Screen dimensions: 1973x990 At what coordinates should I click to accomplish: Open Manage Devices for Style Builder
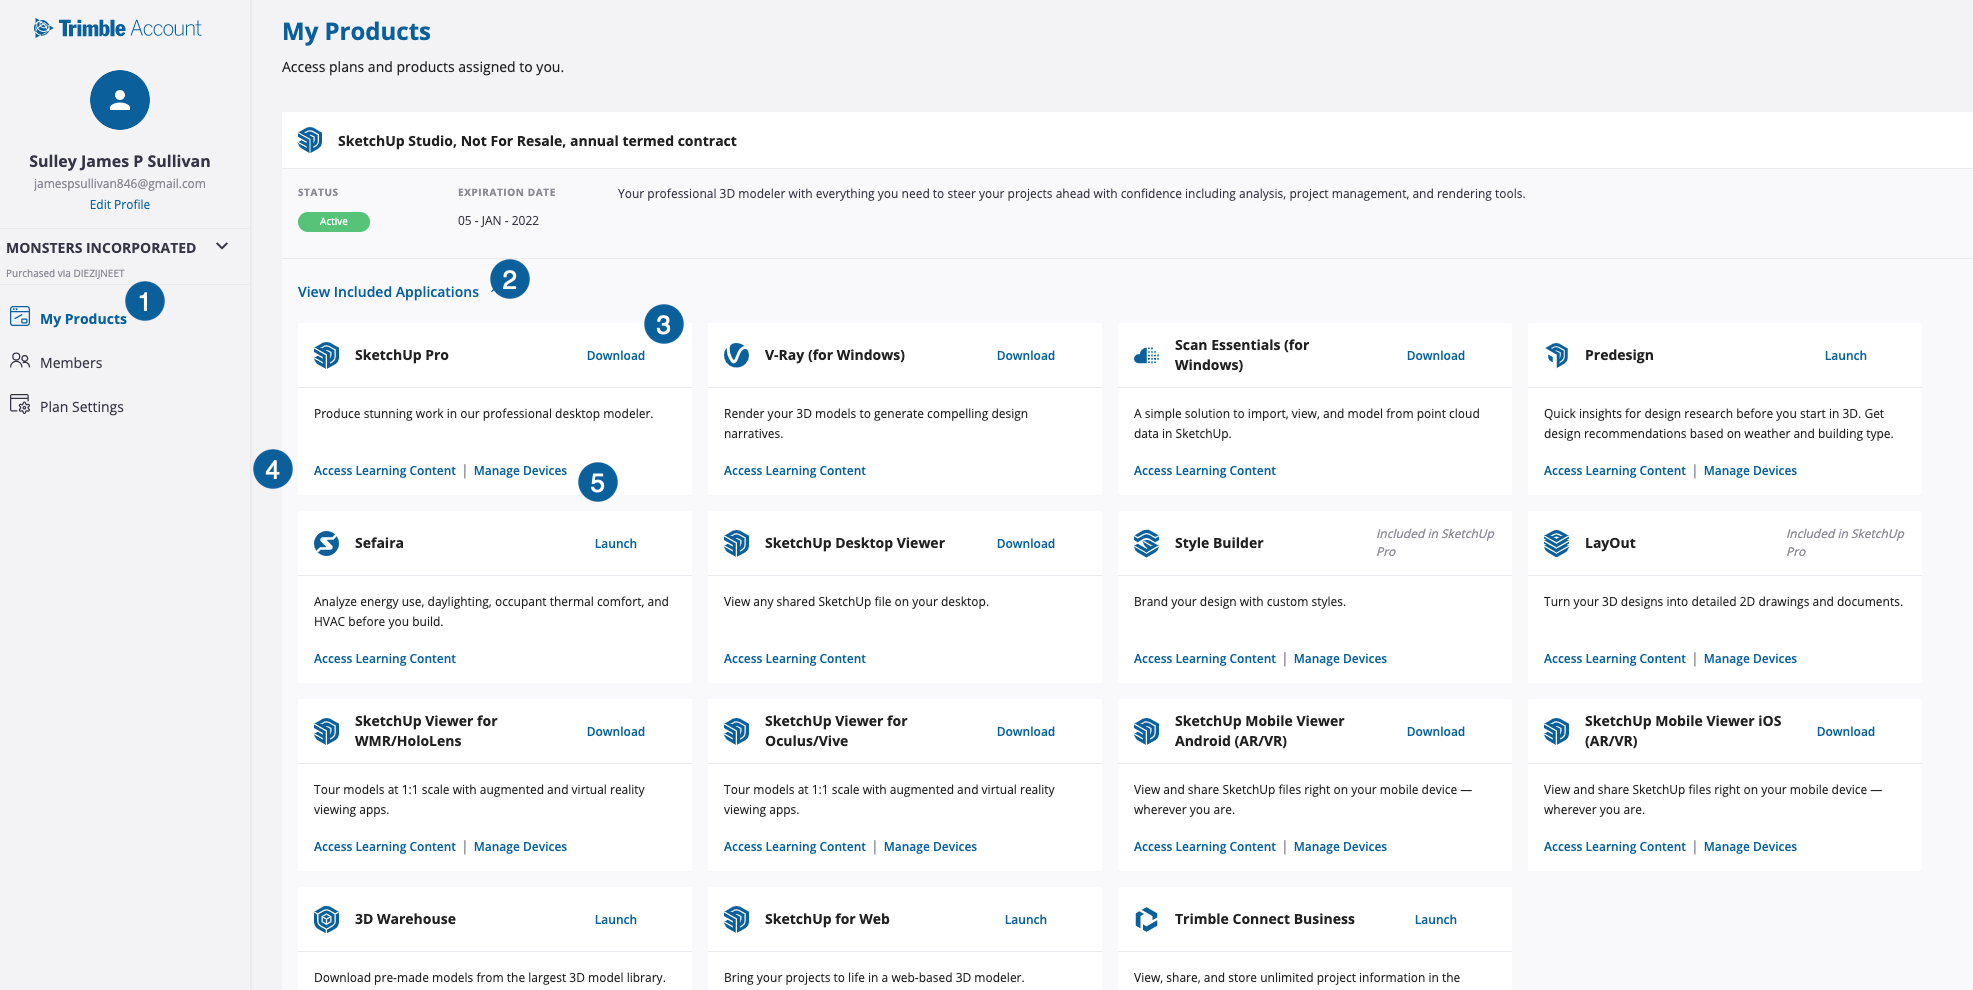(1340, 659)
